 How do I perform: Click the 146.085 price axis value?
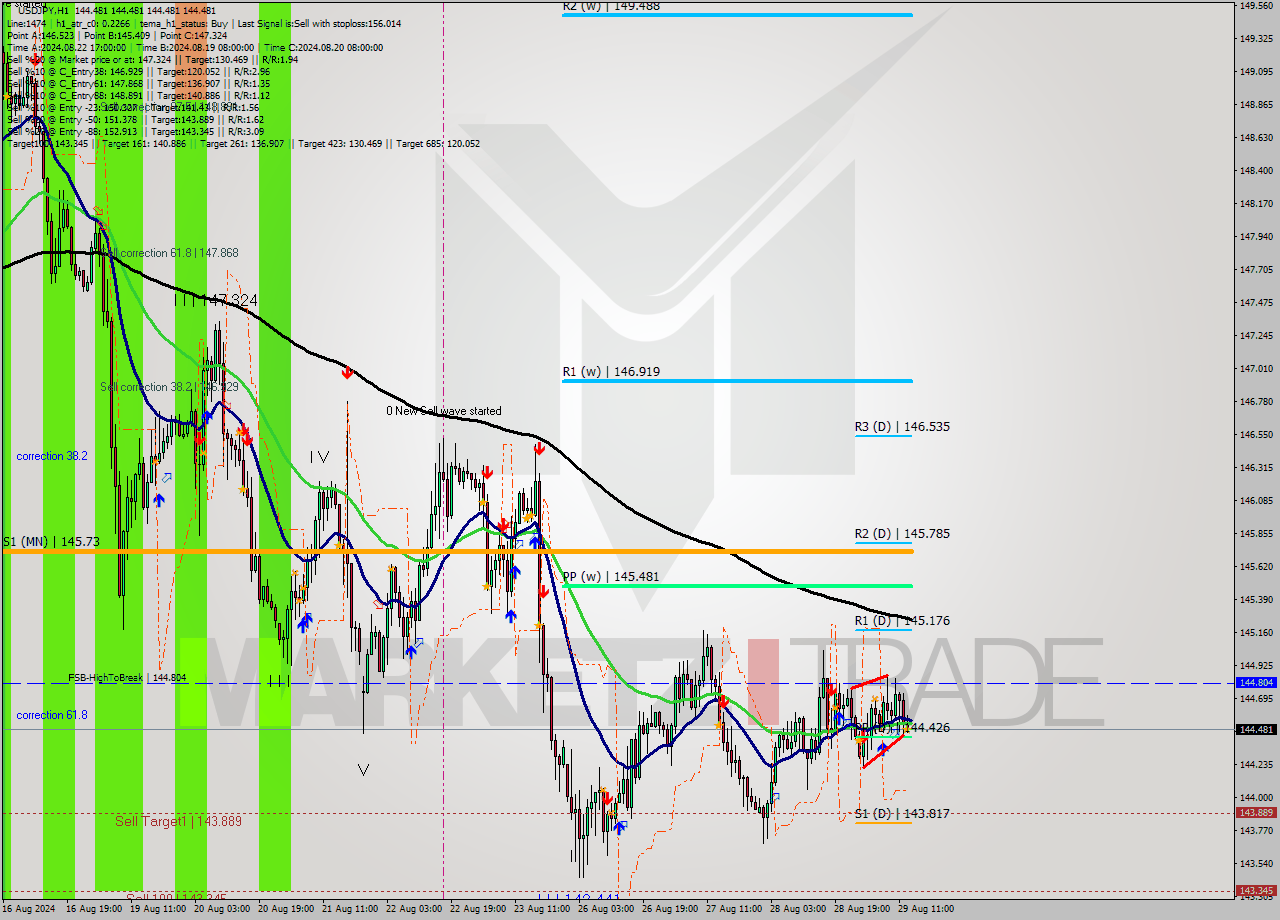coord(1256,500)
